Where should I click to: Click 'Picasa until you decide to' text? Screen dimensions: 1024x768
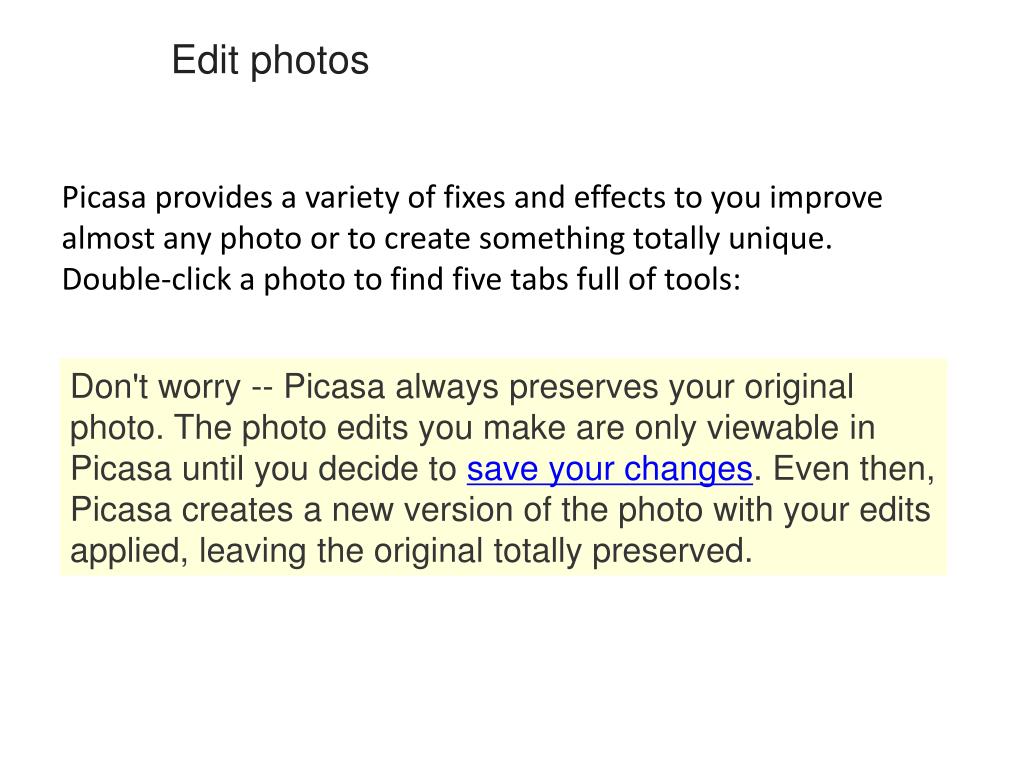(x=263, y=469)
